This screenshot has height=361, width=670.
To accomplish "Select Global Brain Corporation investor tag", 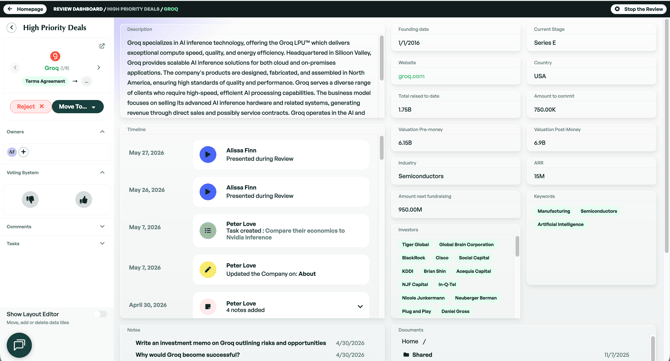I will coord(466,245).
